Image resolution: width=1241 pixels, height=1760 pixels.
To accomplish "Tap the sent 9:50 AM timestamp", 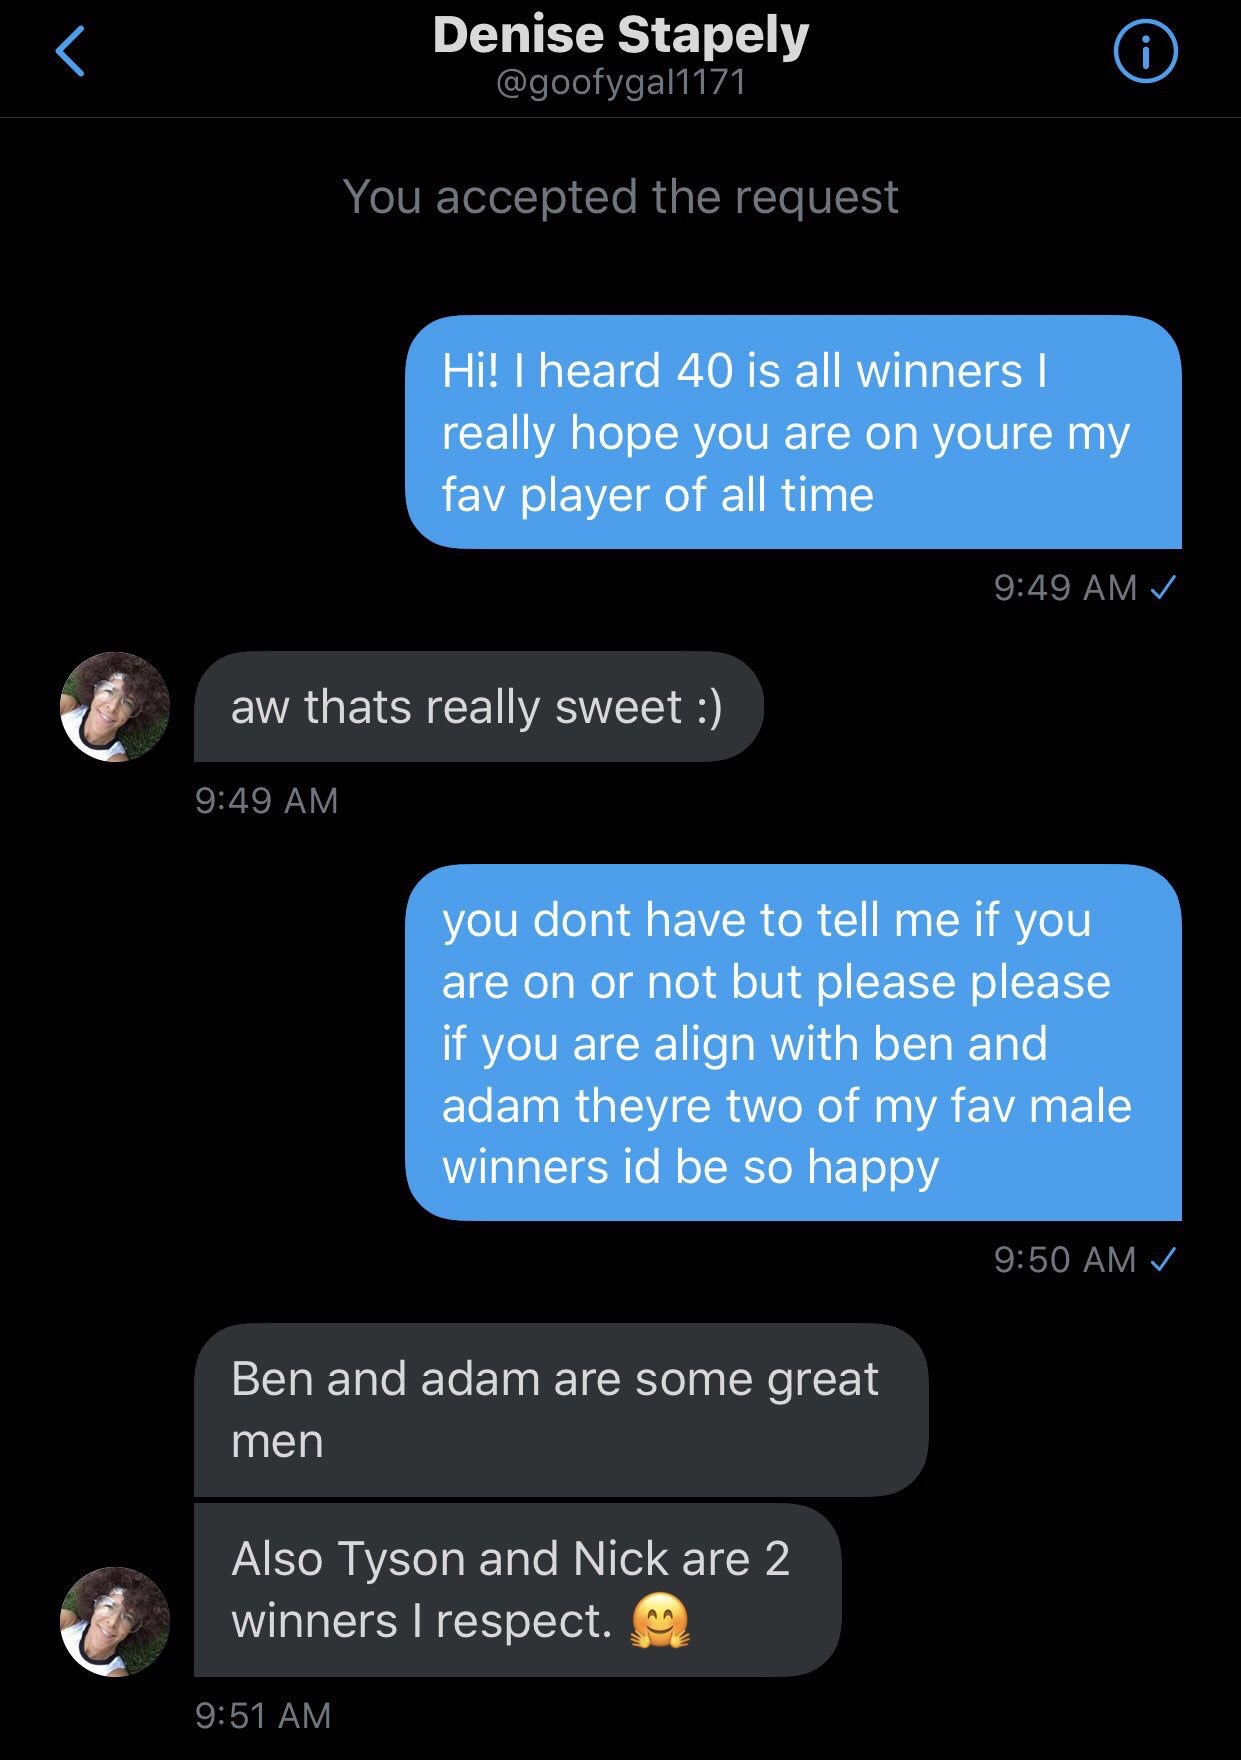I will 1065,1259.
